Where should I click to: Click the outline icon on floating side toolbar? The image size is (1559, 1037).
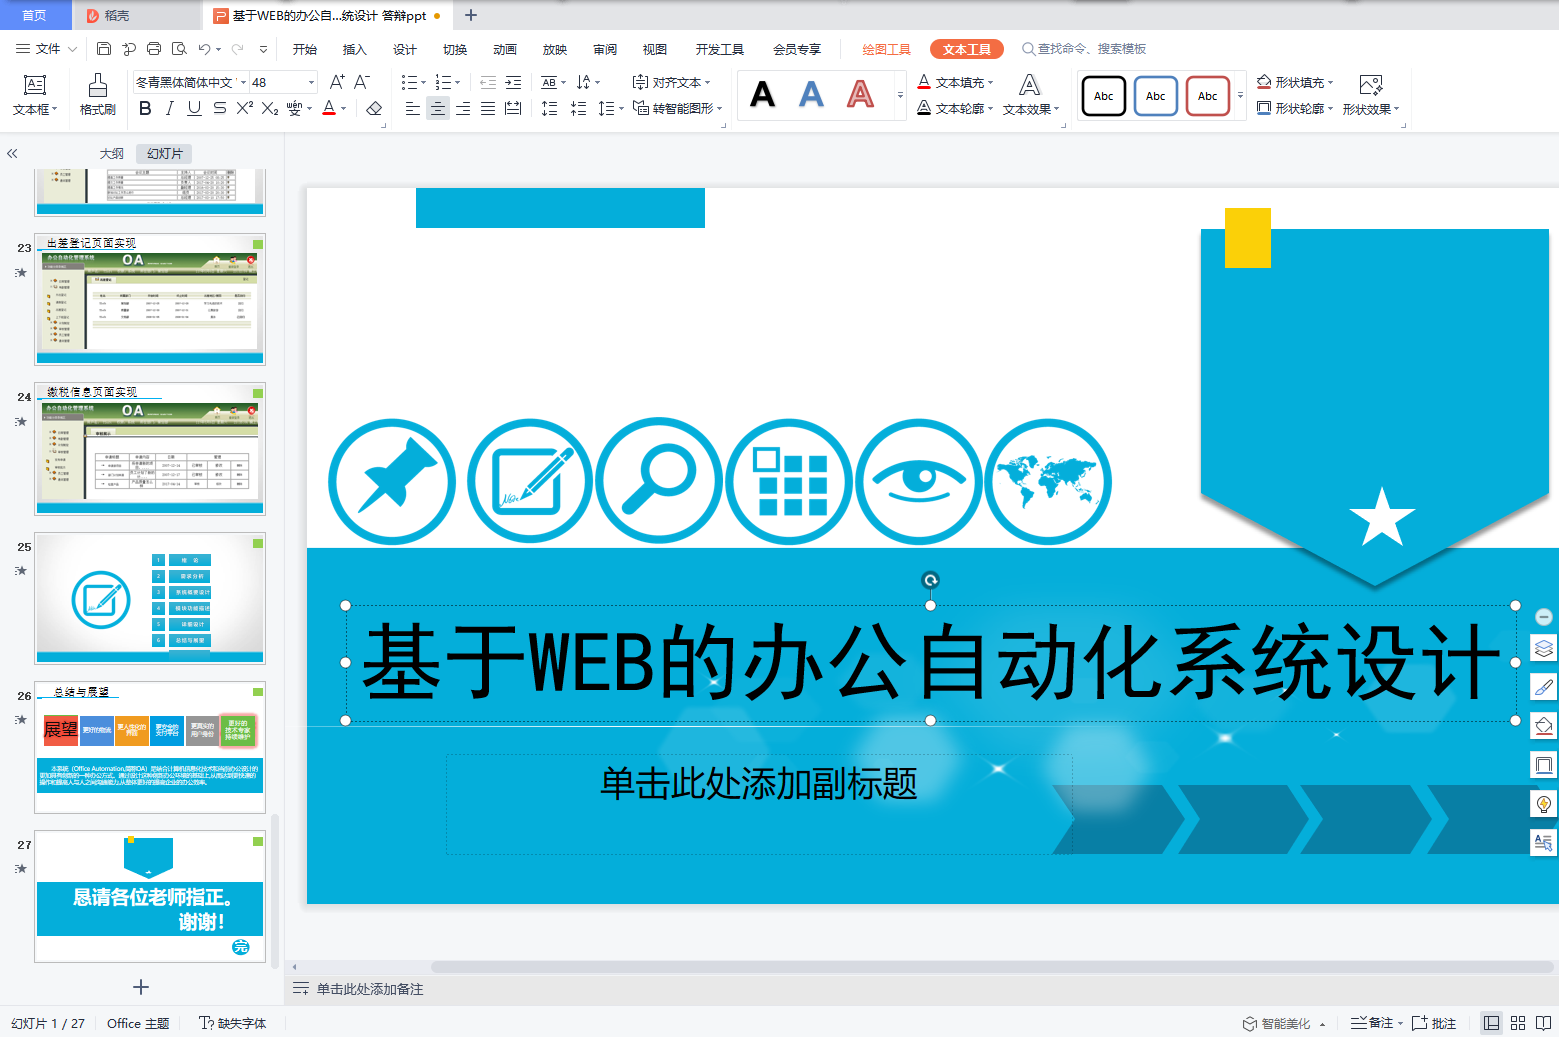click(x=1544, y=765)
